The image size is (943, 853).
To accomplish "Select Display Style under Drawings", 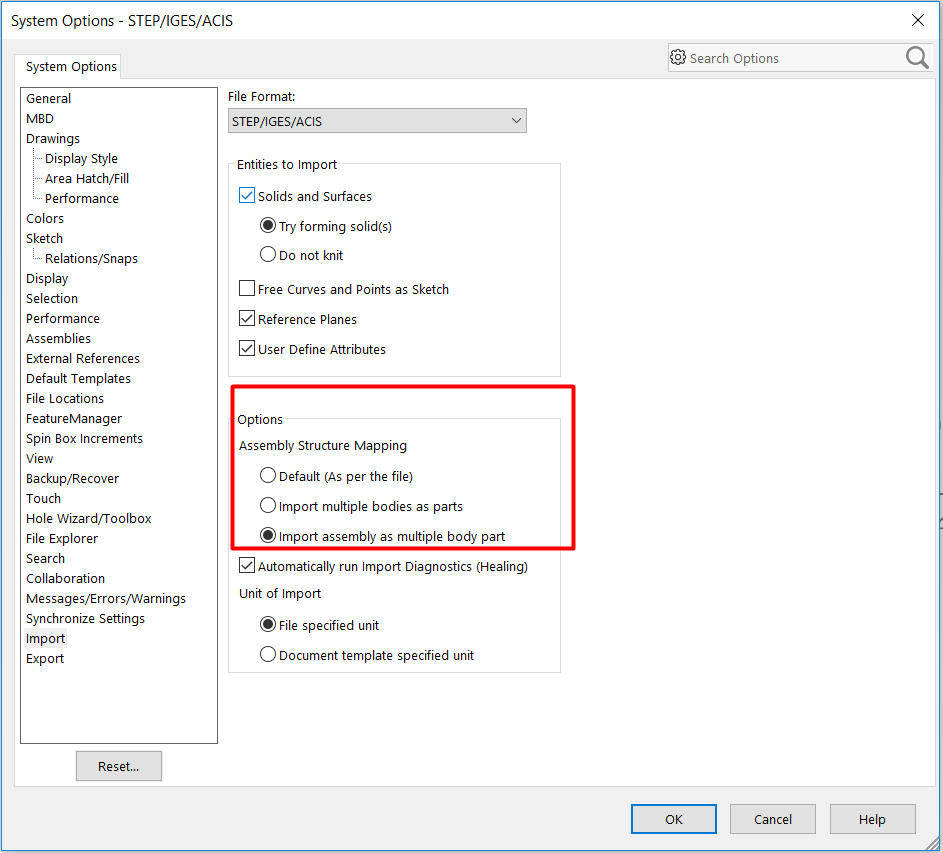I will click(81, 158).
